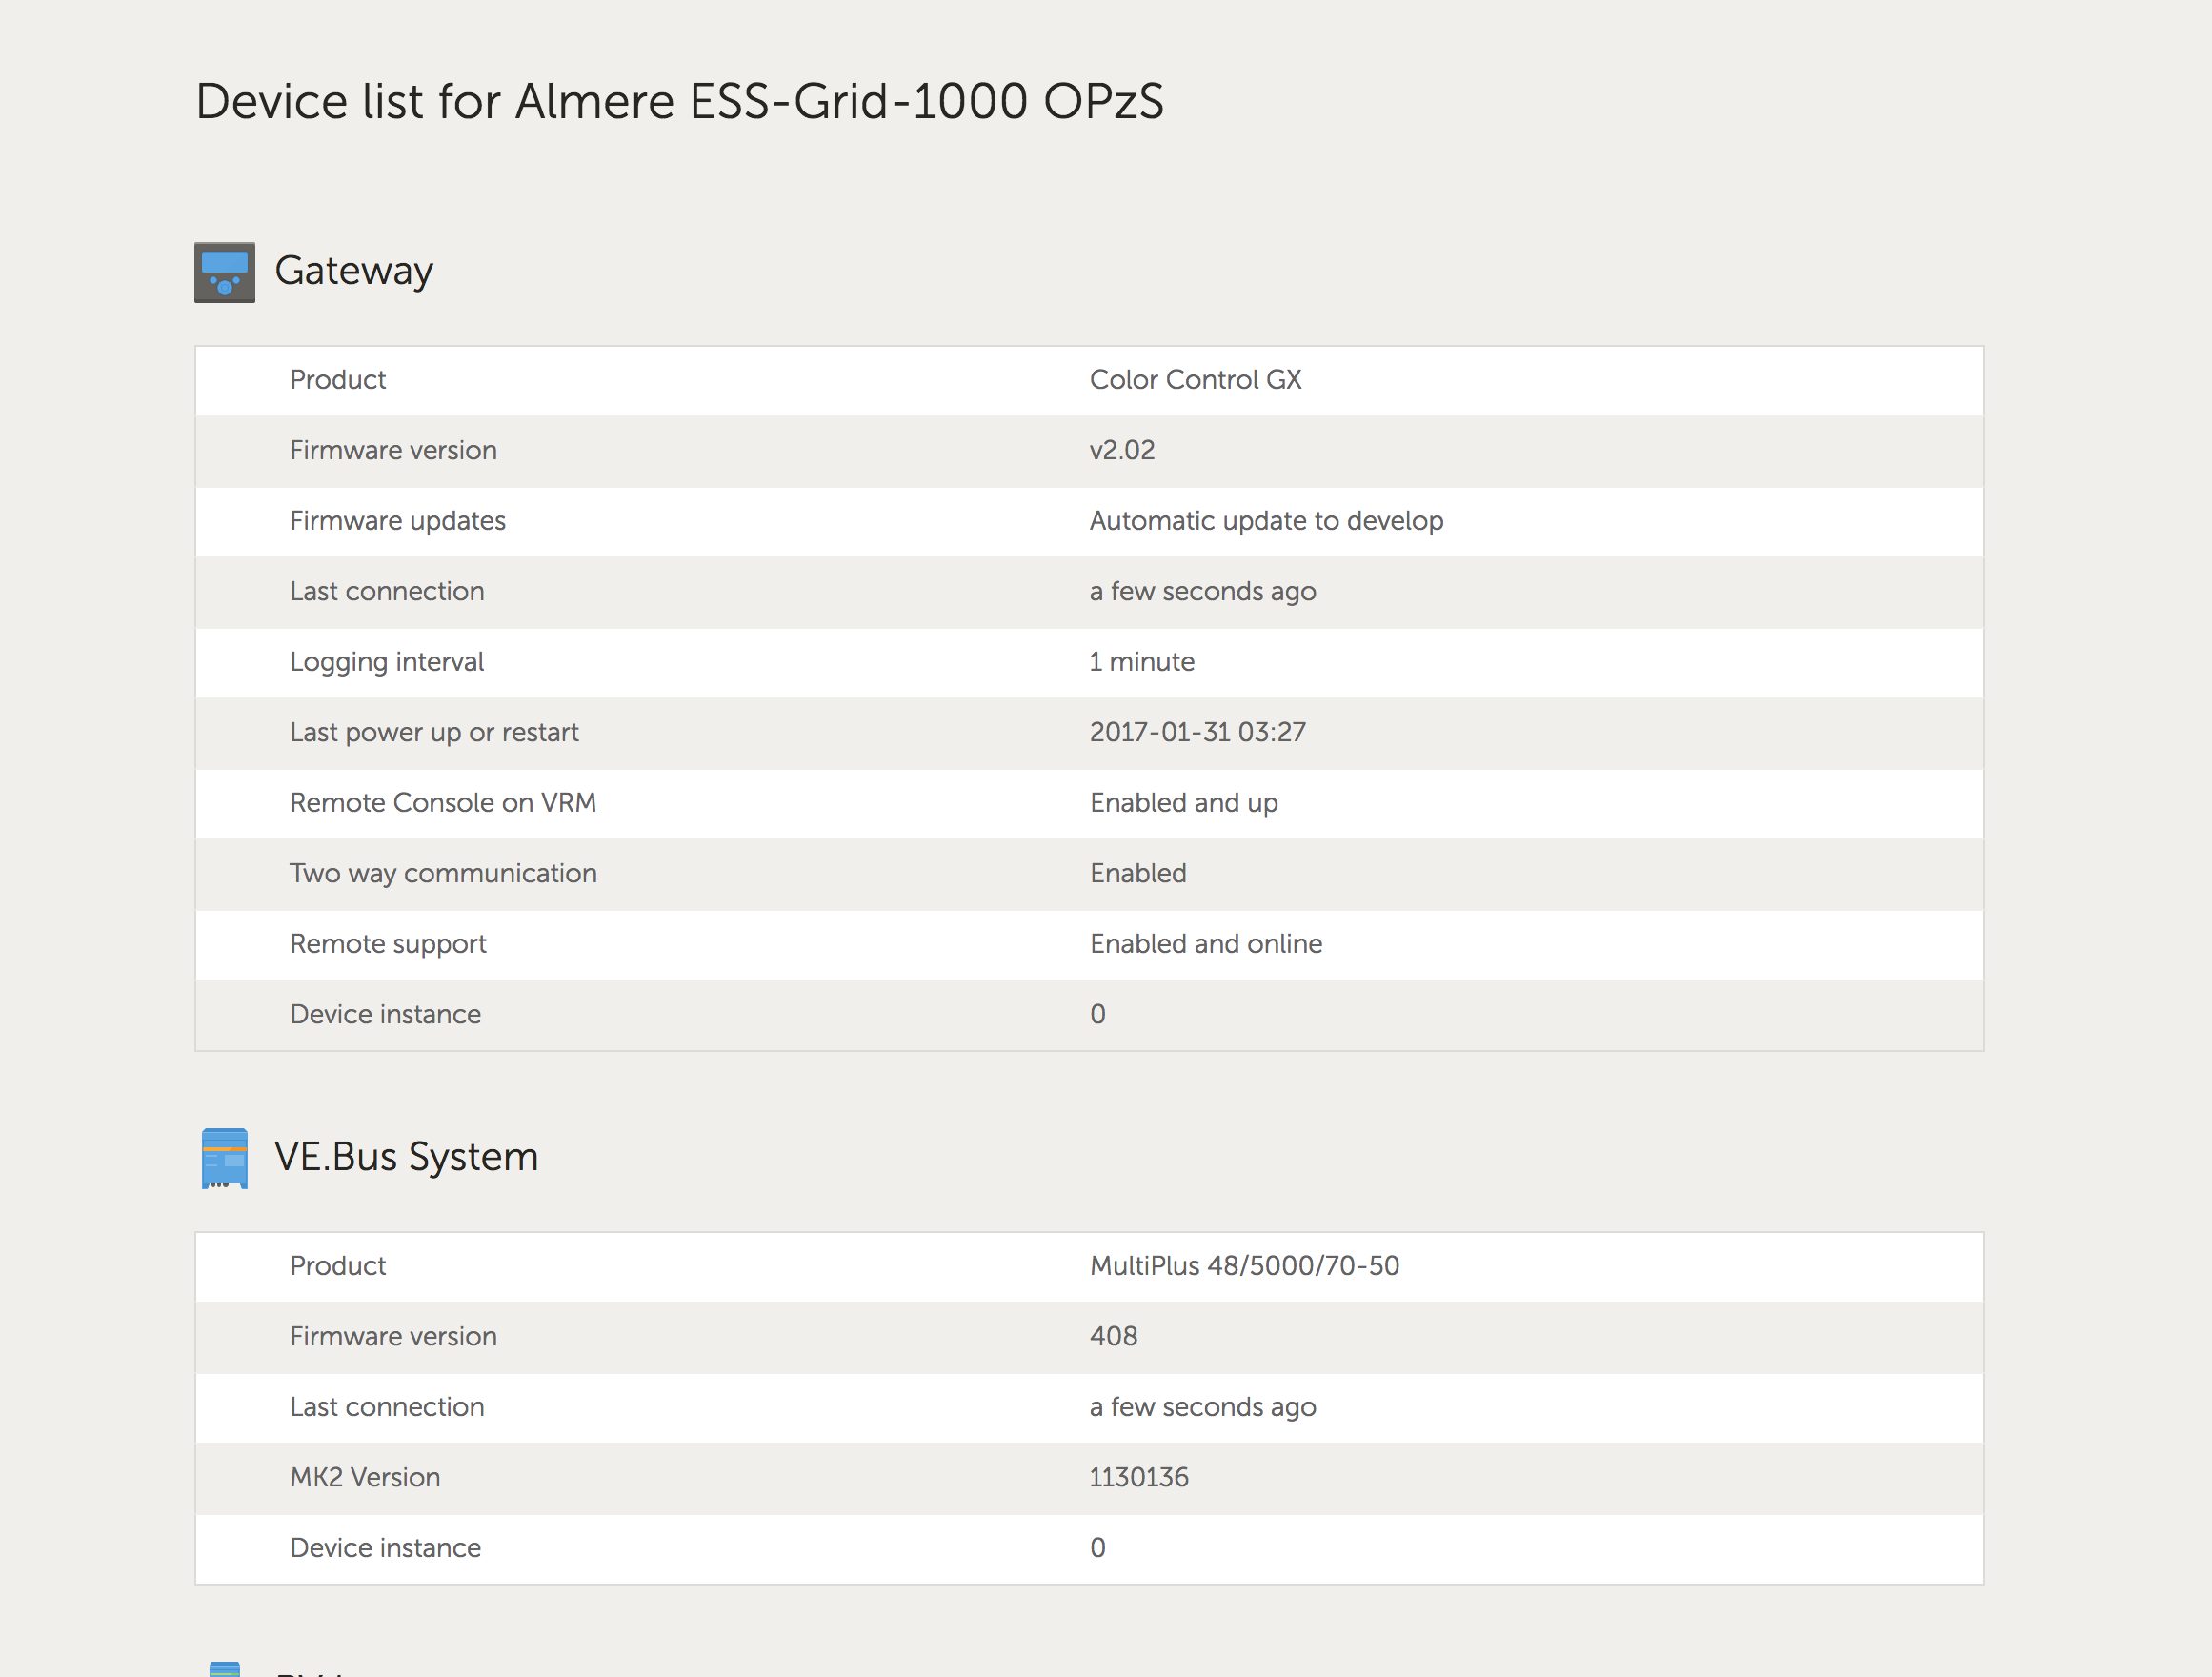Click the 2017-01-31 03:27 restart timestamp
The image size is (2212, 1677).
1197,732
